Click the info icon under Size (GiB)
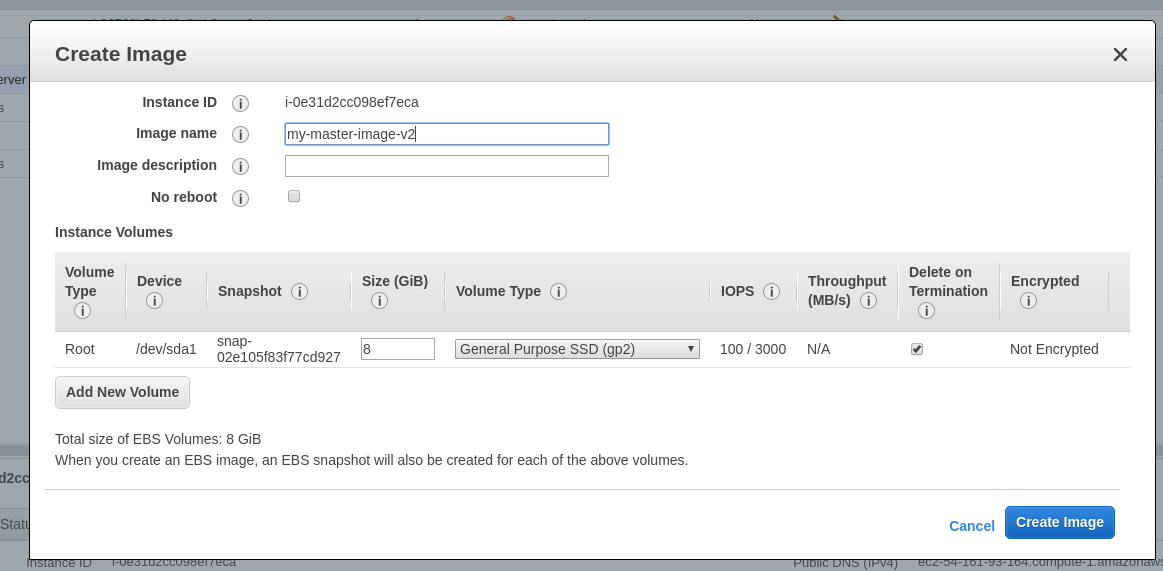Screen dimensions: 1163x571 379,301
